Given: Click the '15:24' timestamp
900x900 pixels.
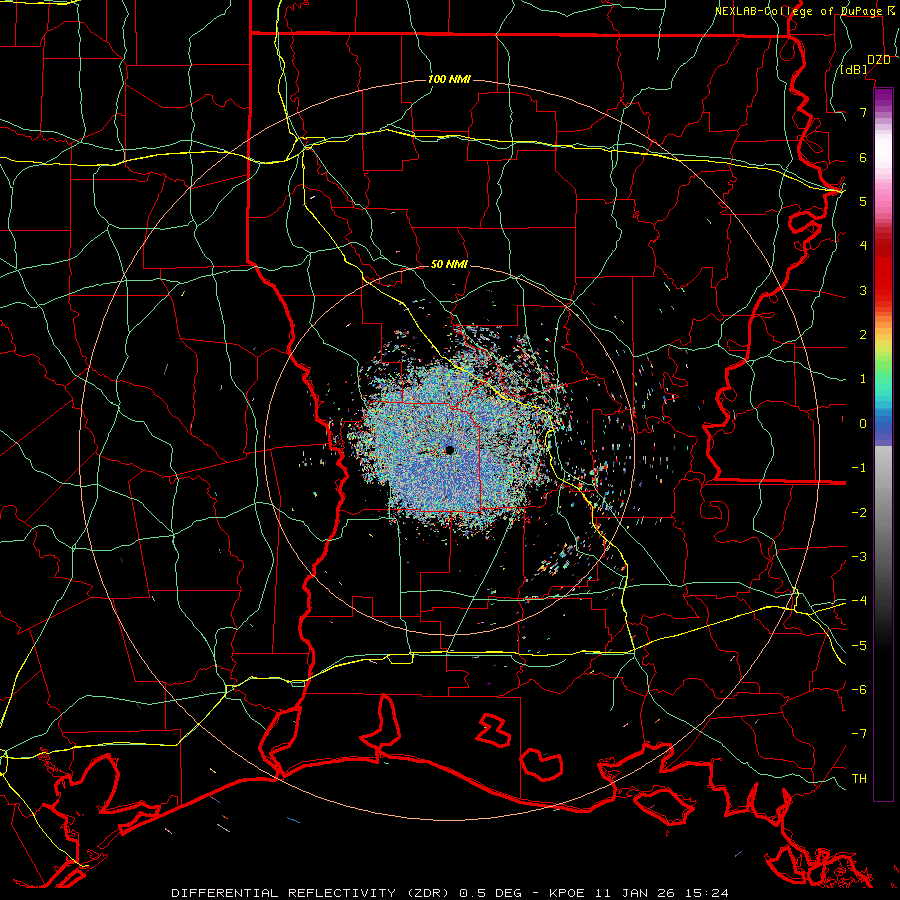Looking at the screenshot, I should click(x=707, y=893).
